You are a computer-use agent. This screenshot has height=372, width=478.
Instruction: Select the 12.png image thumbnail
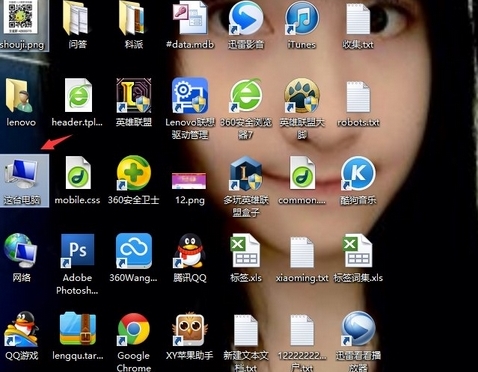(189, 181)
